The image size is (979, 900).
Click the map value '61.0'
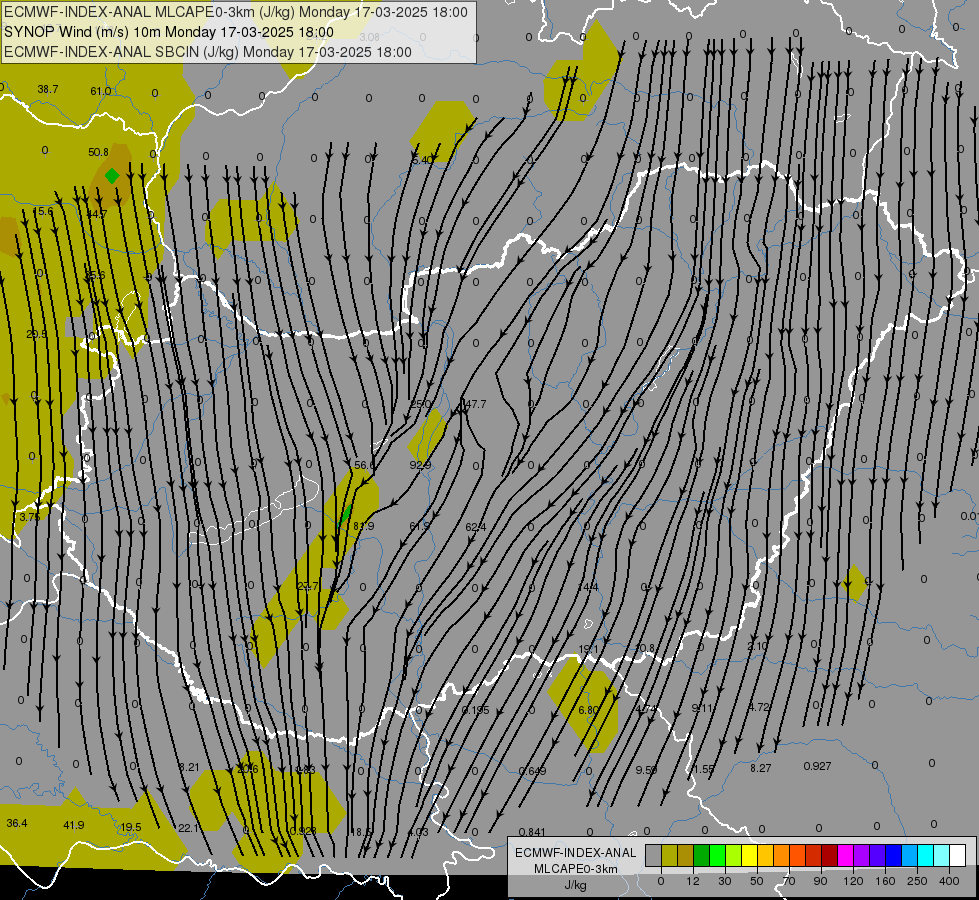[x=101, y=91]
